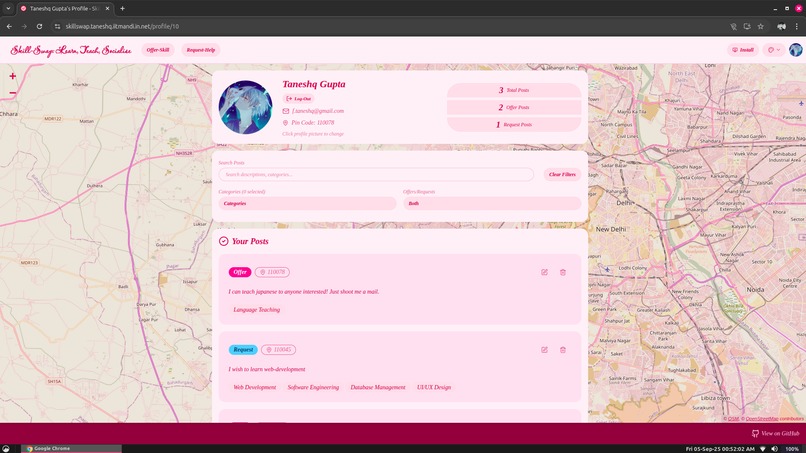This screenshot has height=453, width=806.
Task: Click the Web Development category tag
Action: [254, 387]
